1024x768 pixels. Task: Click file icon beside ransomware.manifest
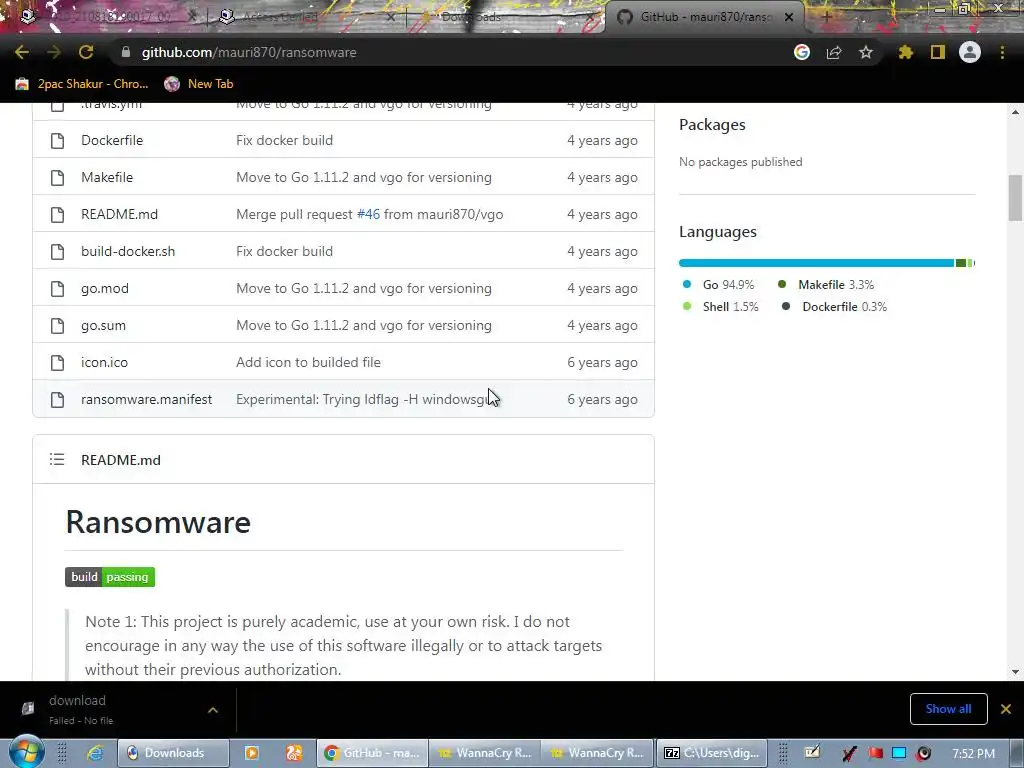tap(57, 400)
